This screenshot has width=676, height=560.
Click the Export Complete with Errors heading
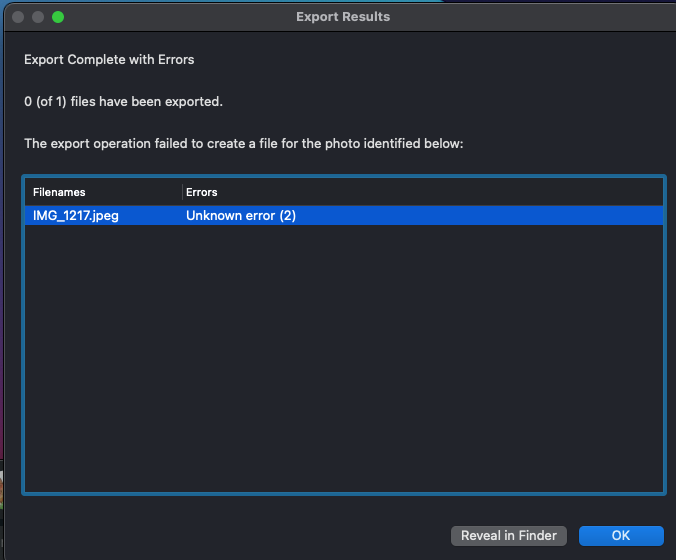pos(109,60)
